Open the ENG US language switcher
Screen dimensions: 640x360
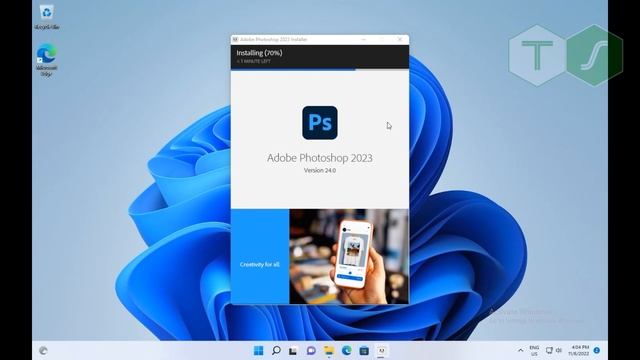tap(534, 351)
